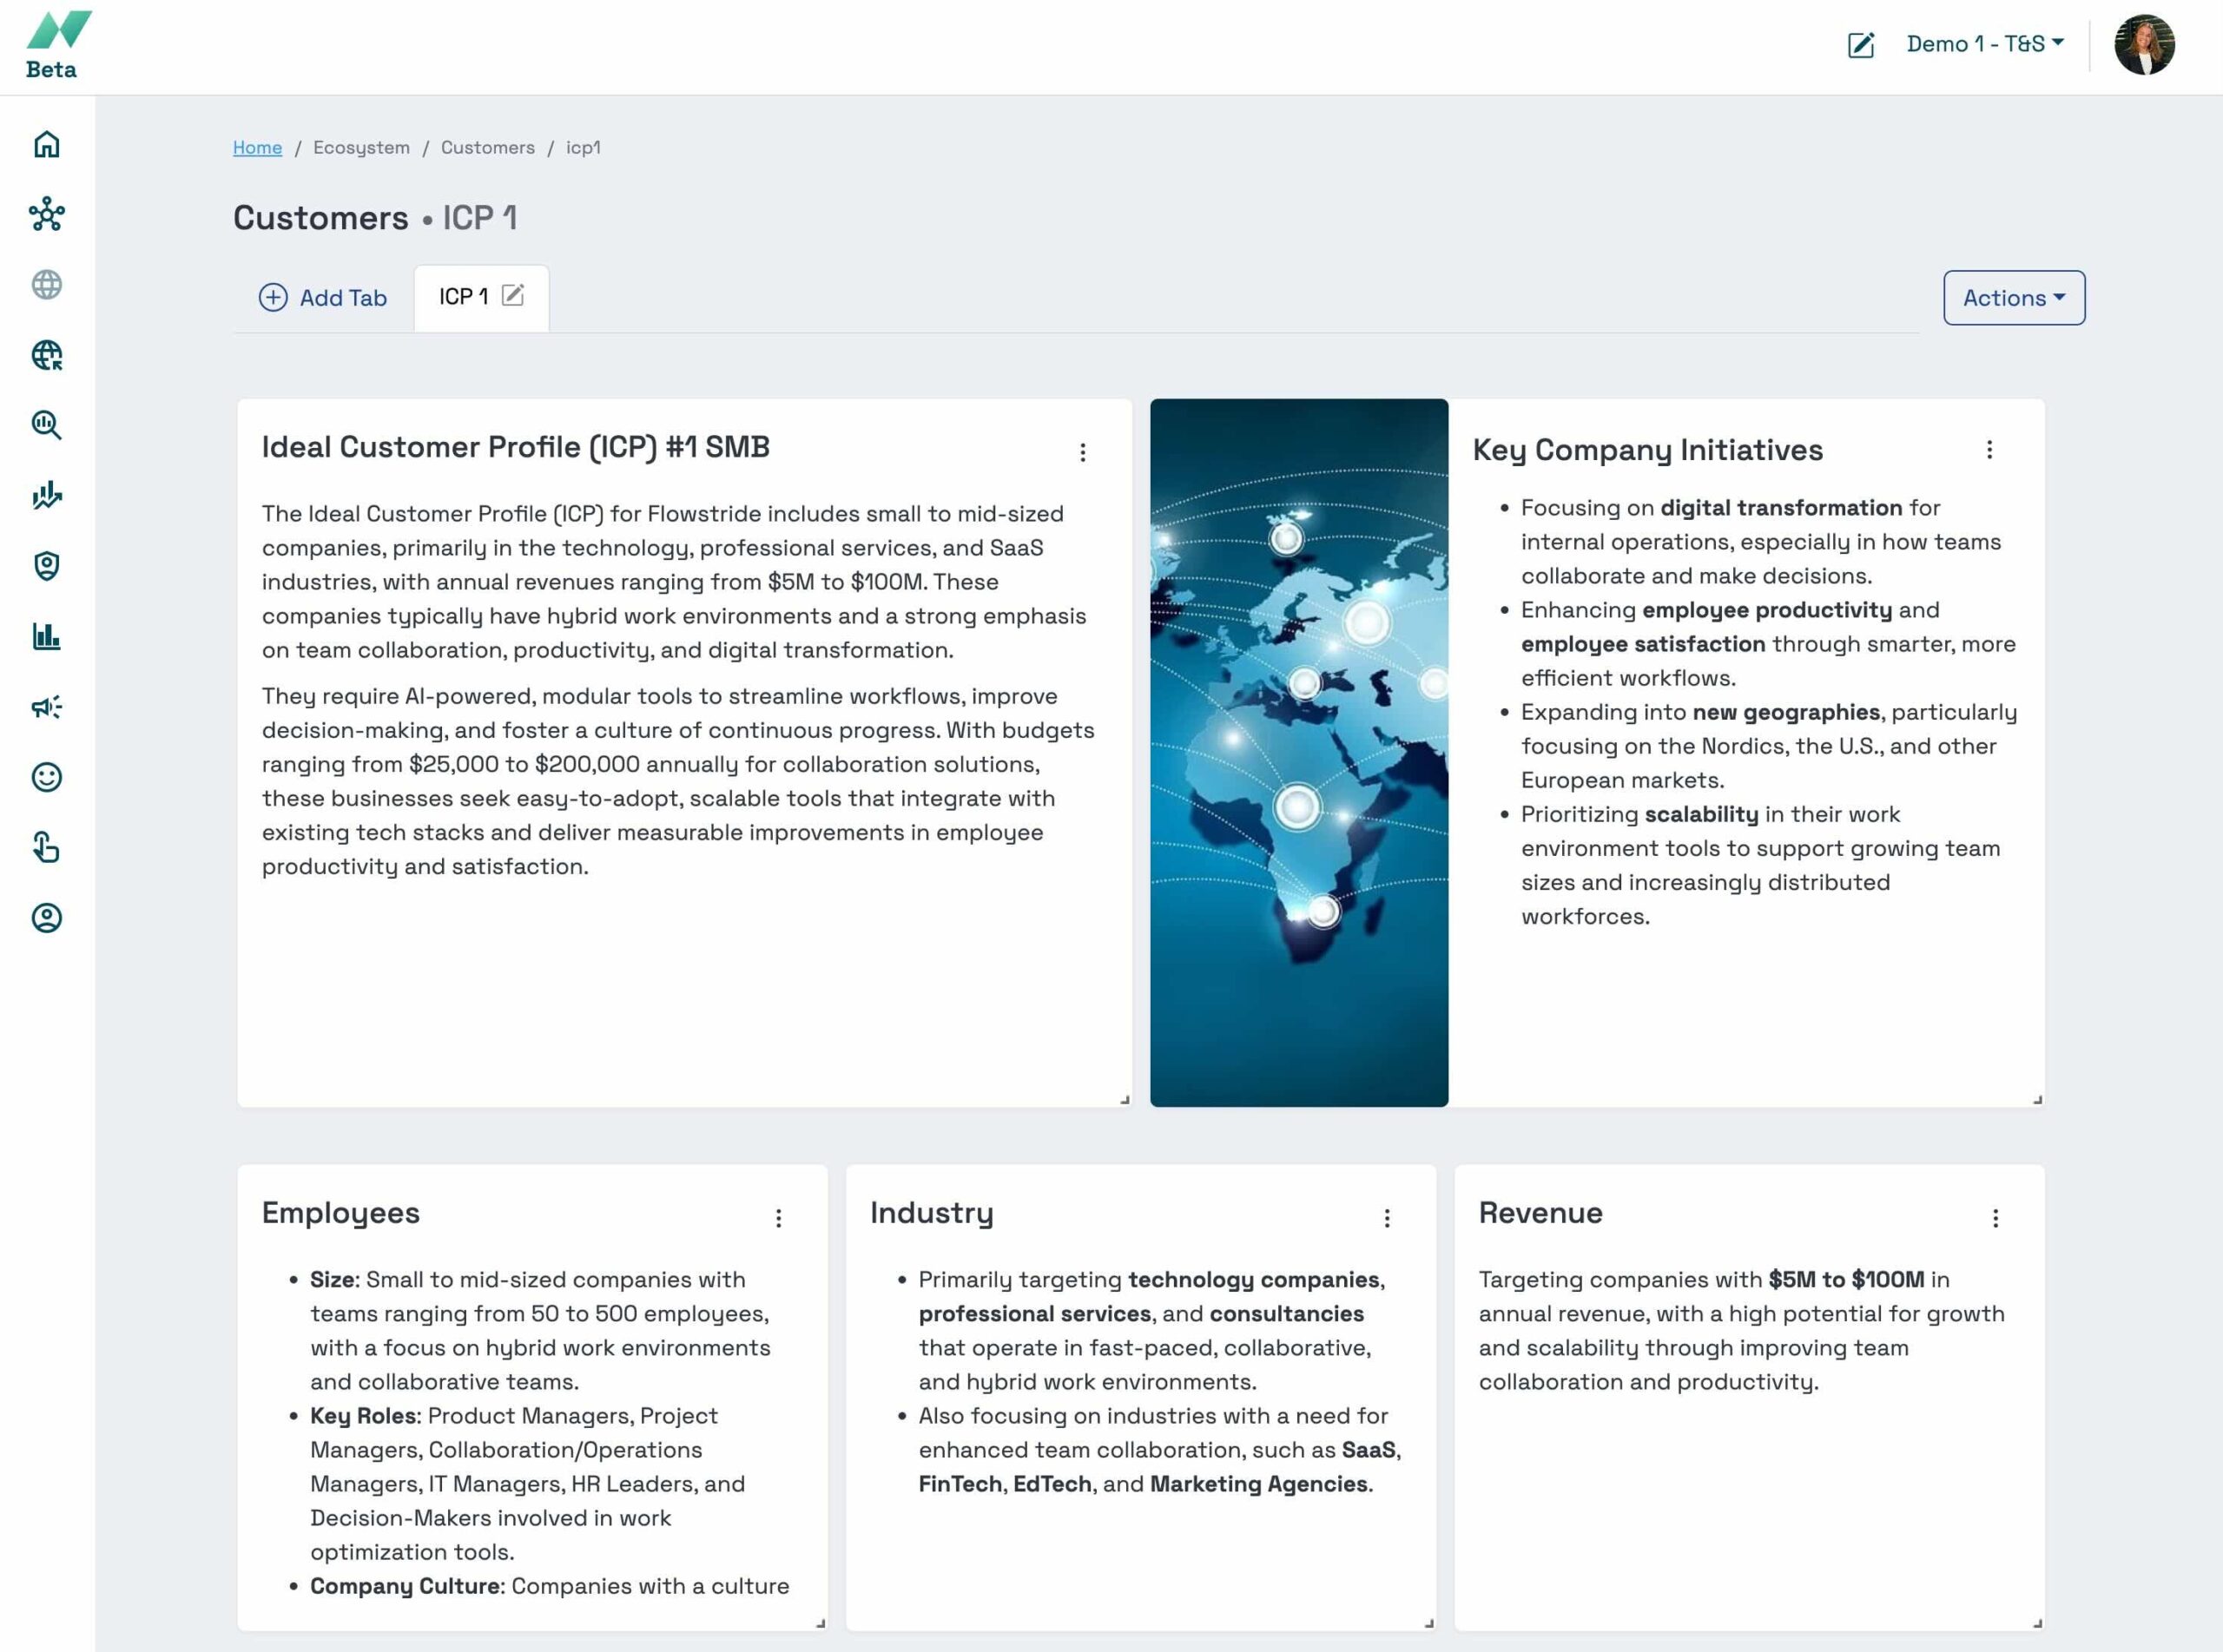Follow the Home breadcrumb link
2223x1652 pixels.
tap(257, 148)
